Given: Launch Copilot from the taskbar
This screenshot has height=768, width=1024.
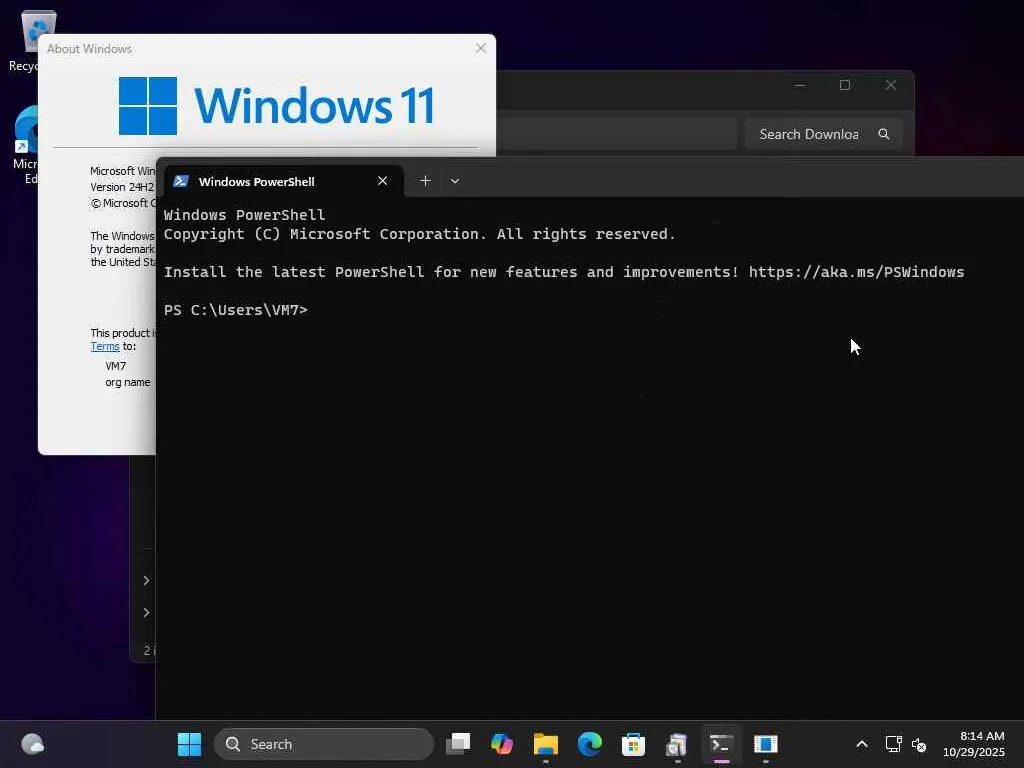Looking at the screenshot, I should 502,744.
